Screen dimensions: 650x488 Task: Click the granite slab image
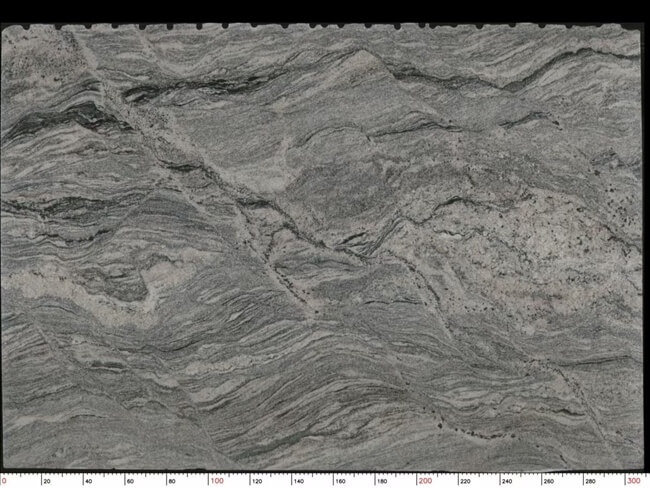323,246
